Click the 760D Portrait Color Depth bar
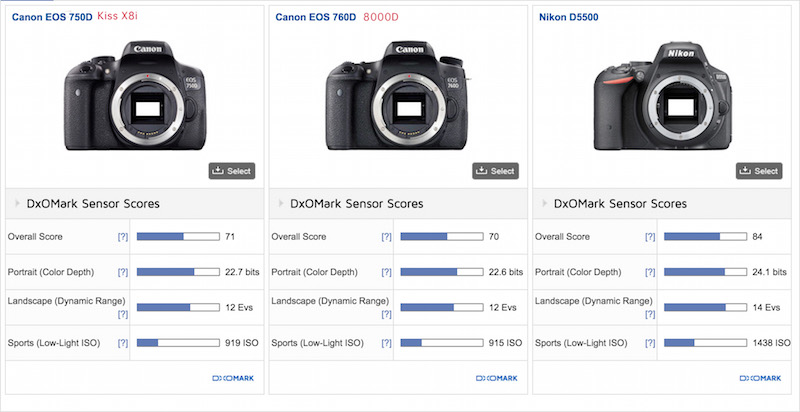The width and height of the screenshot is (800, 412). coord(442,272)
